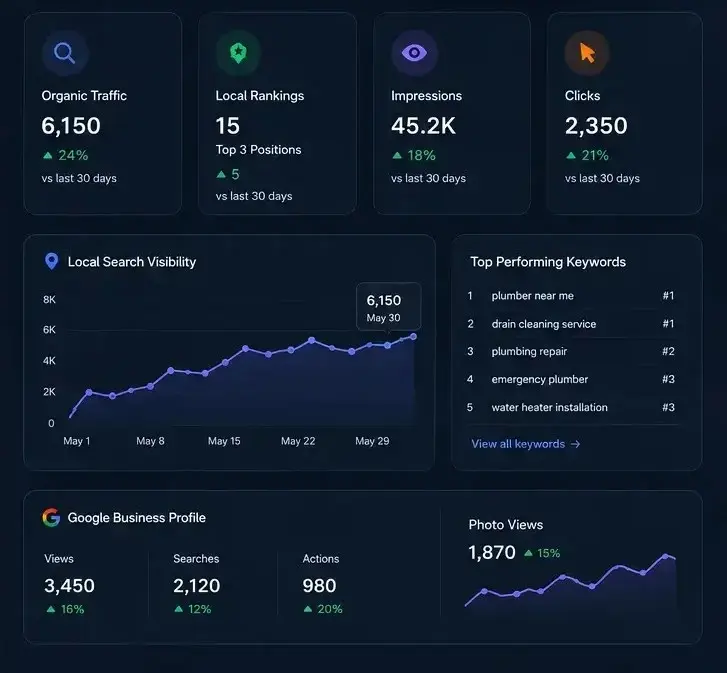Viewport: 727px width, 673px height.
Task: Click the Organic Traffic value 6,150
Action: point(71,126)
